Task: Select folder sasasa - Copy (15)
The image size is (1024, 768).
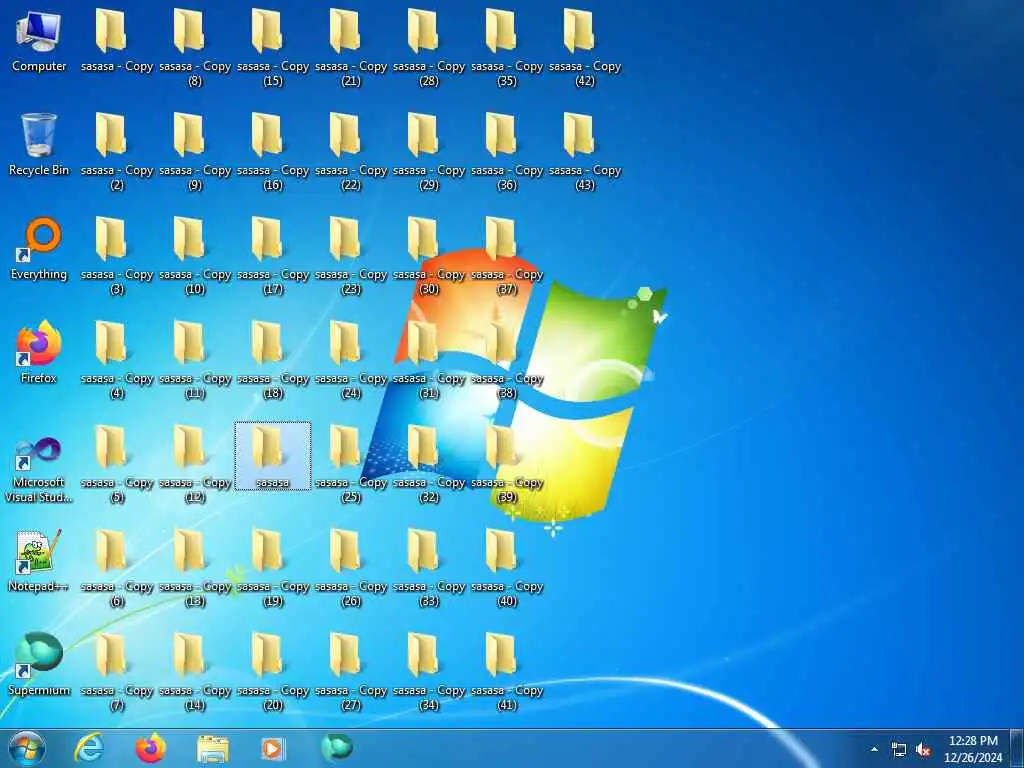Action: click(272, 47)
